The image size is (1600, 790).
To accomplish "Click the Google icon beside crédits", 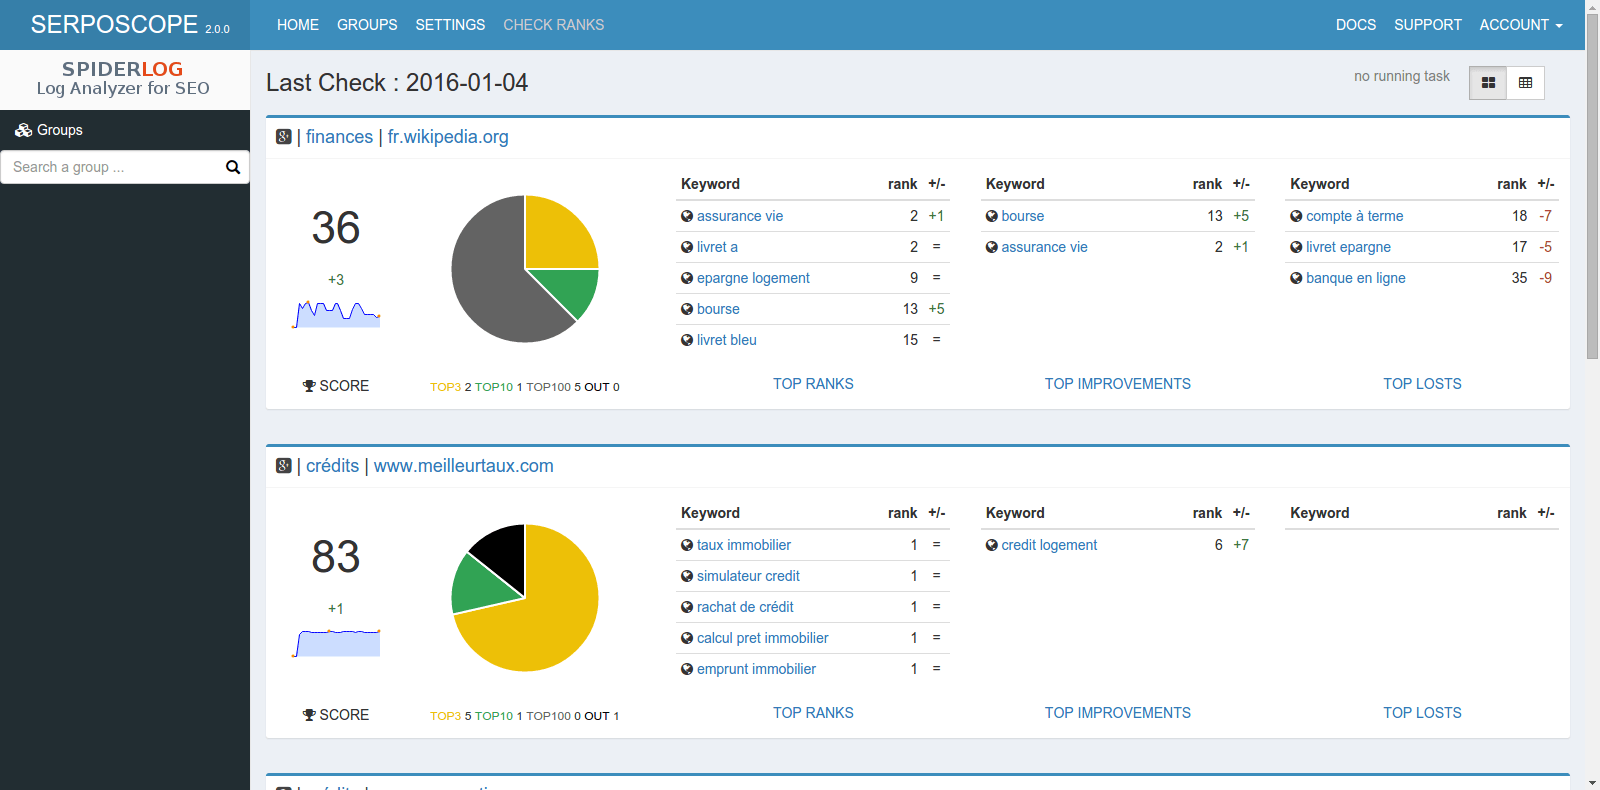I will click(x=284, y=466).
